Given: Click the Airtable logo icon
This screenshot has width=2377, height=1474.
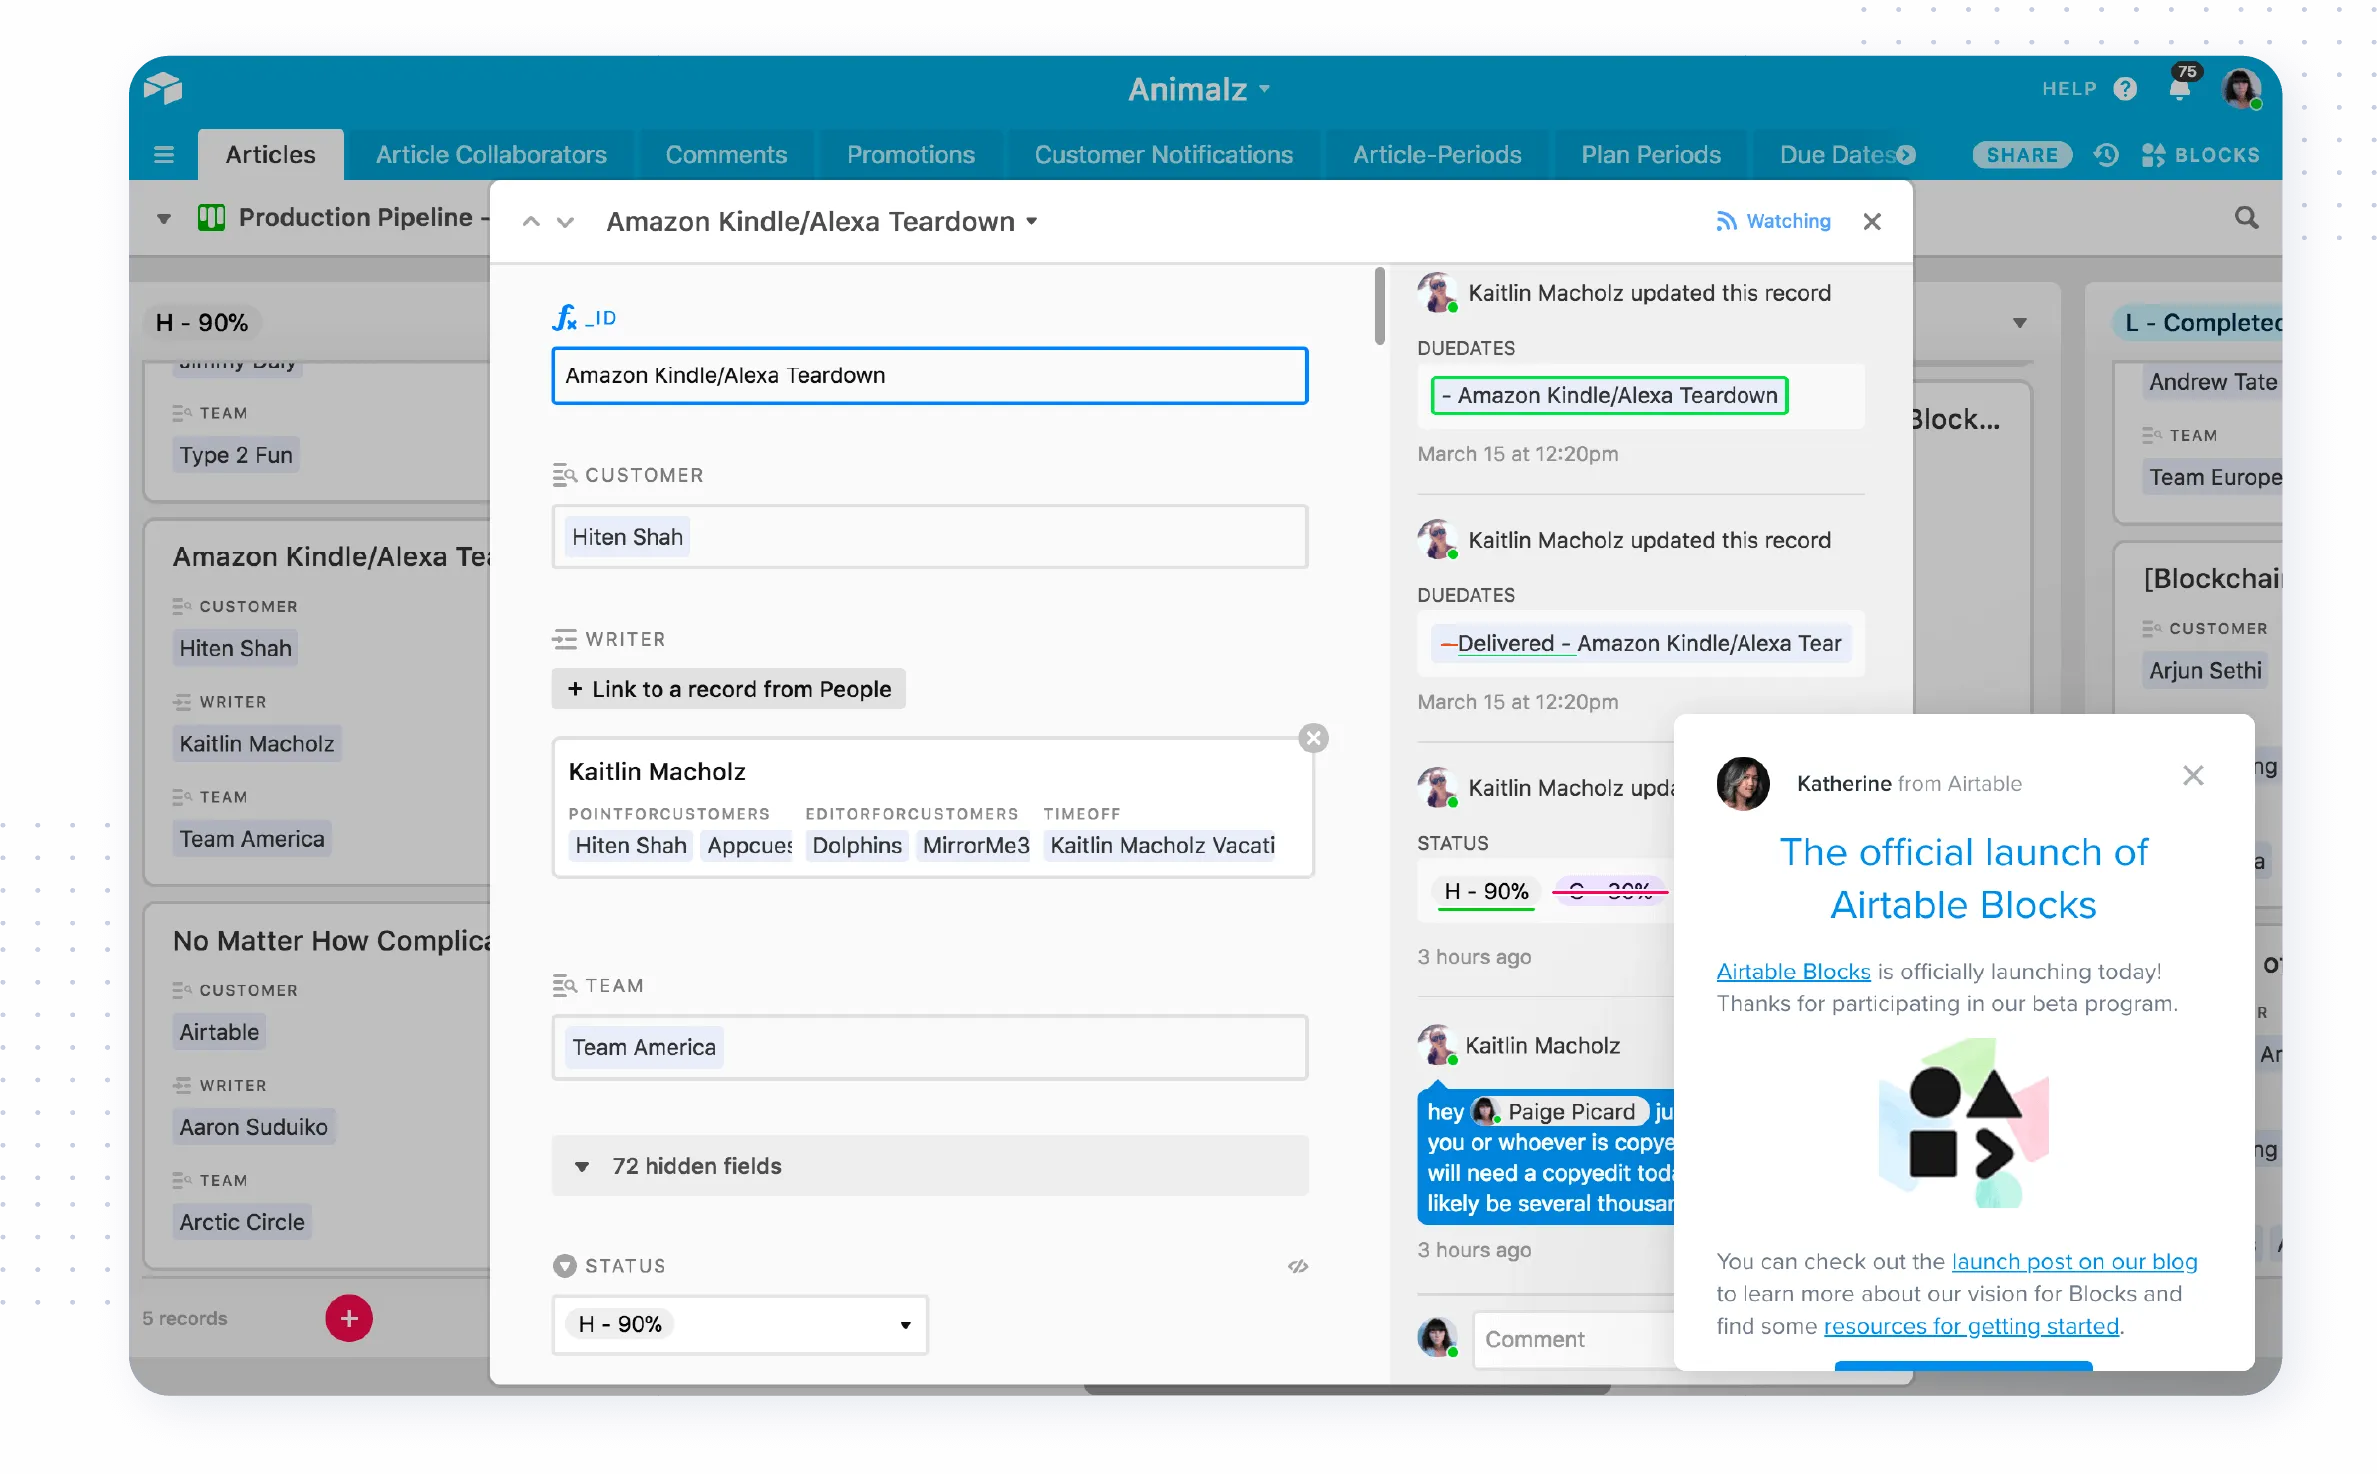Looking at the screenshot, I should [163, 88].
